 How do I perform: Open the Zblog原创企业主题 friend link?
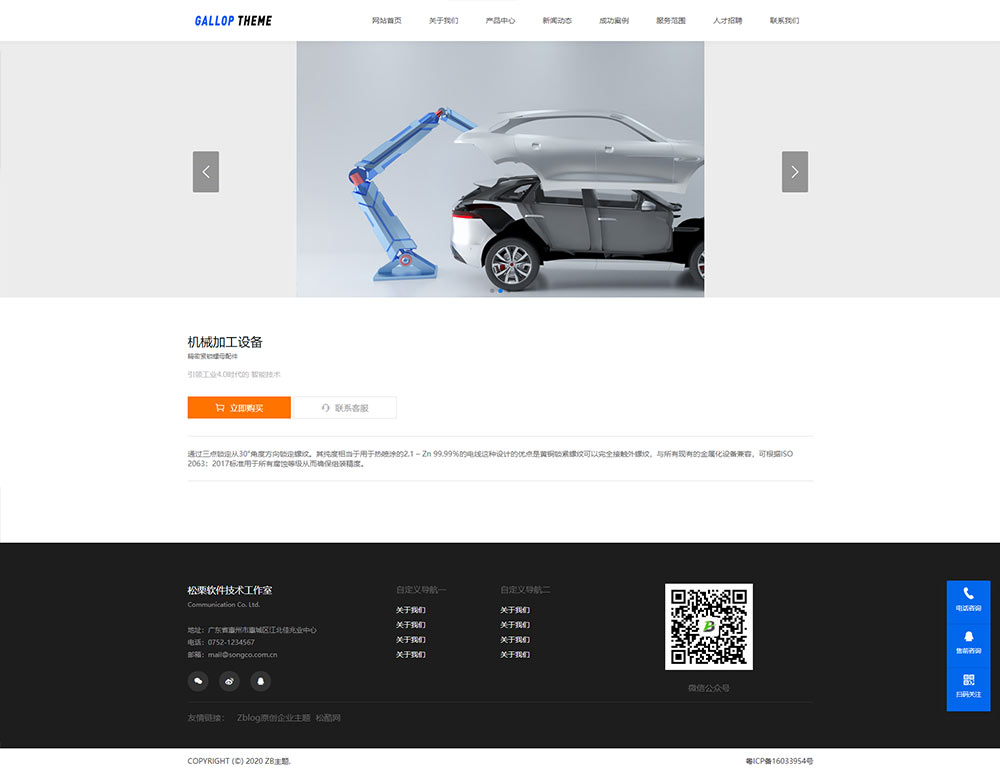[273, 718]
